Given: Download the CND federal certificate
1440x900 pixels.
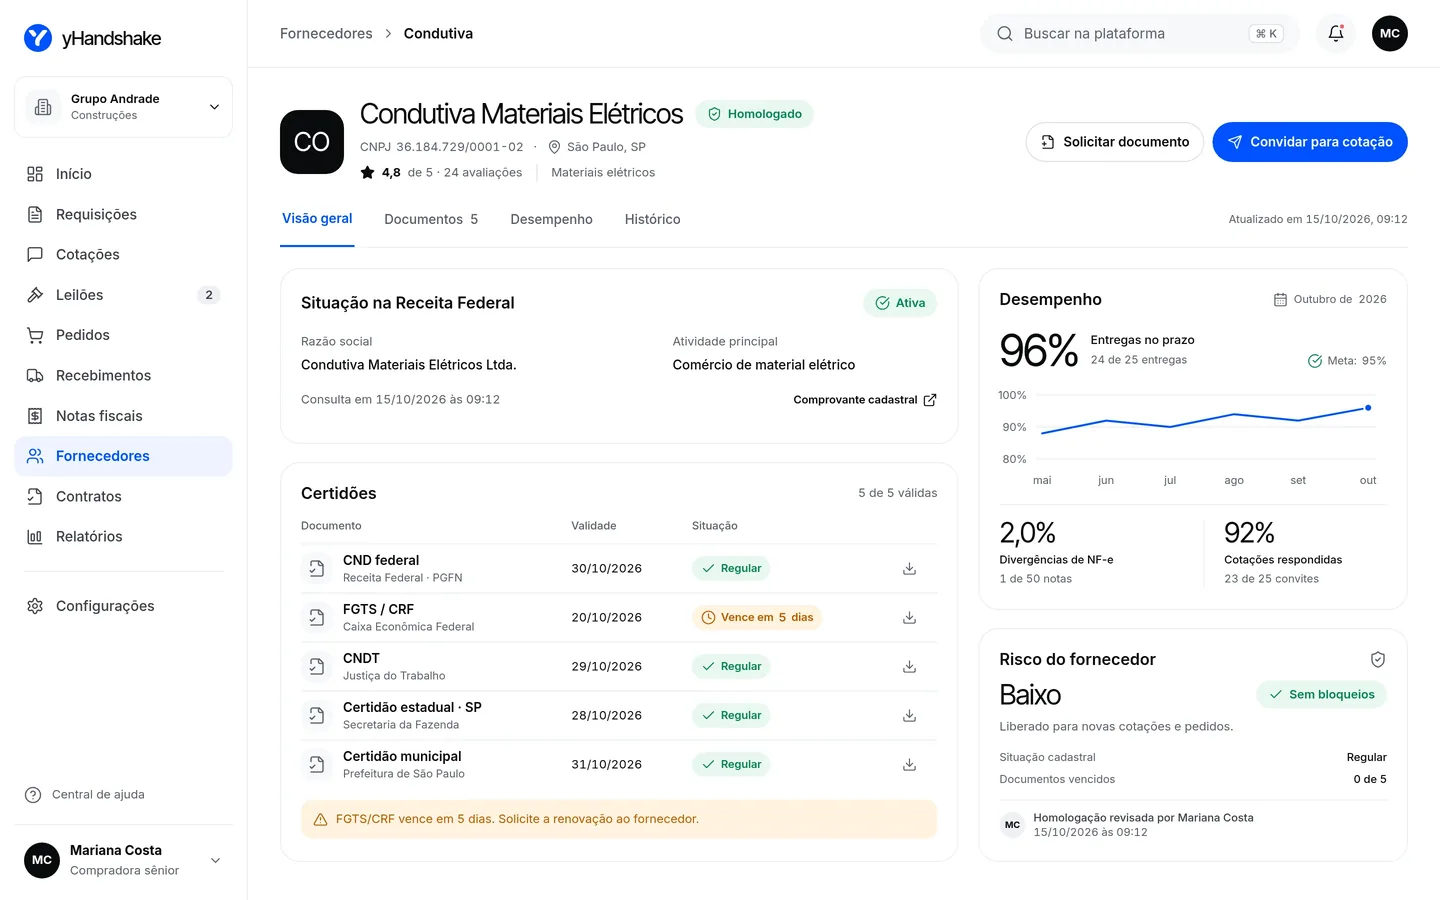Looking at the screenshot, I should [909, 568].
